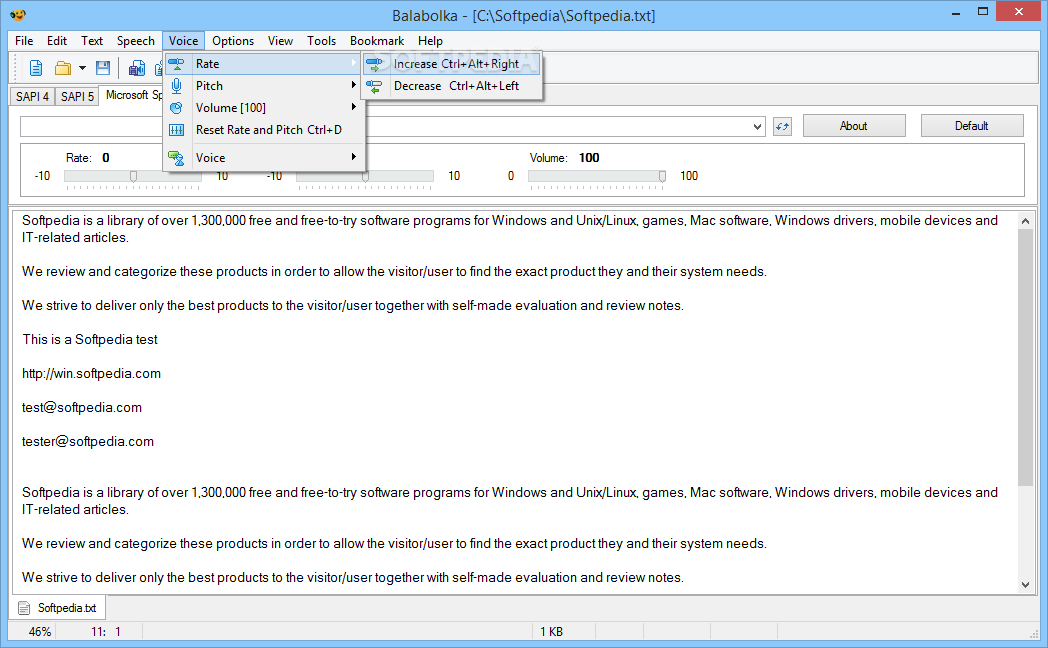Click the Reset Rate and Pitch icon
The width and height of the screenshot is (1048, 648).
[176, 130]
